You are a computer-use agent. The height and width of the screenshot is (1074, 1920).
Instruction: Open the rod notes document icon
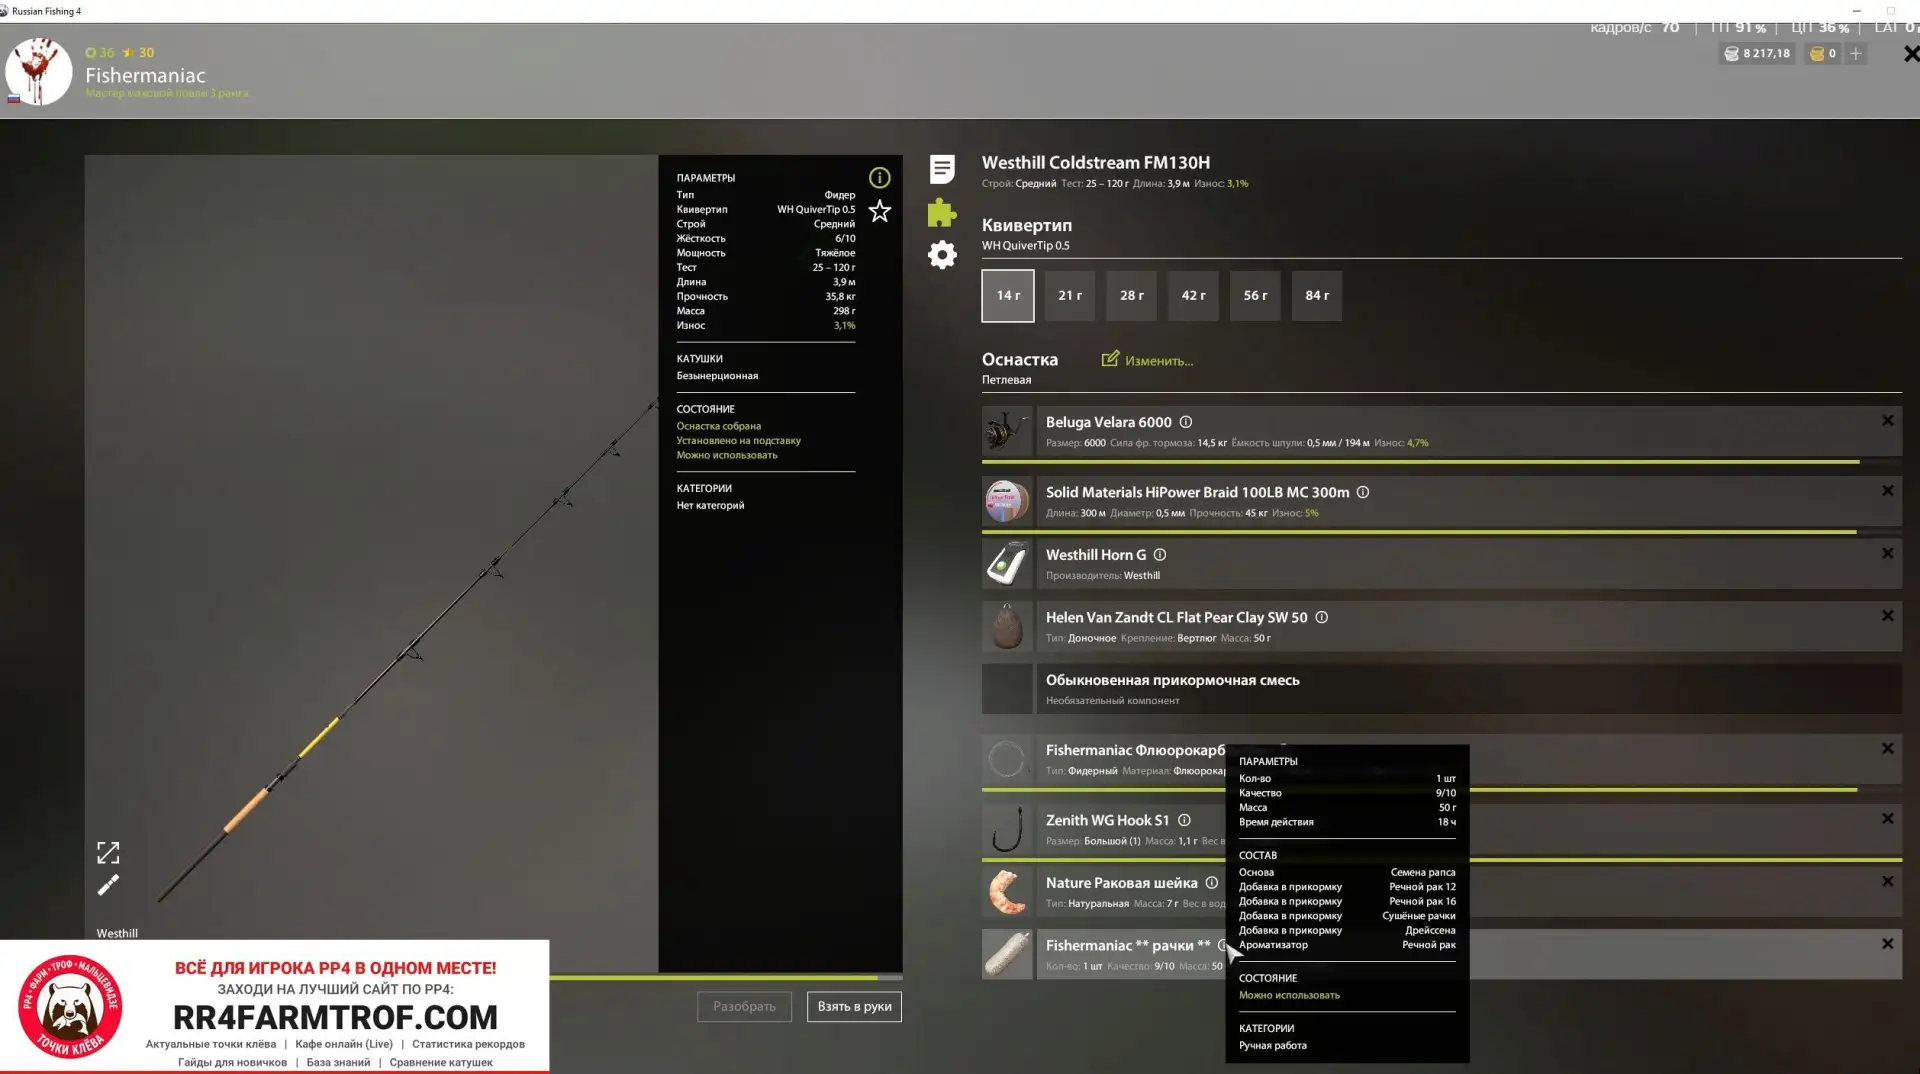tap(942, 169)
